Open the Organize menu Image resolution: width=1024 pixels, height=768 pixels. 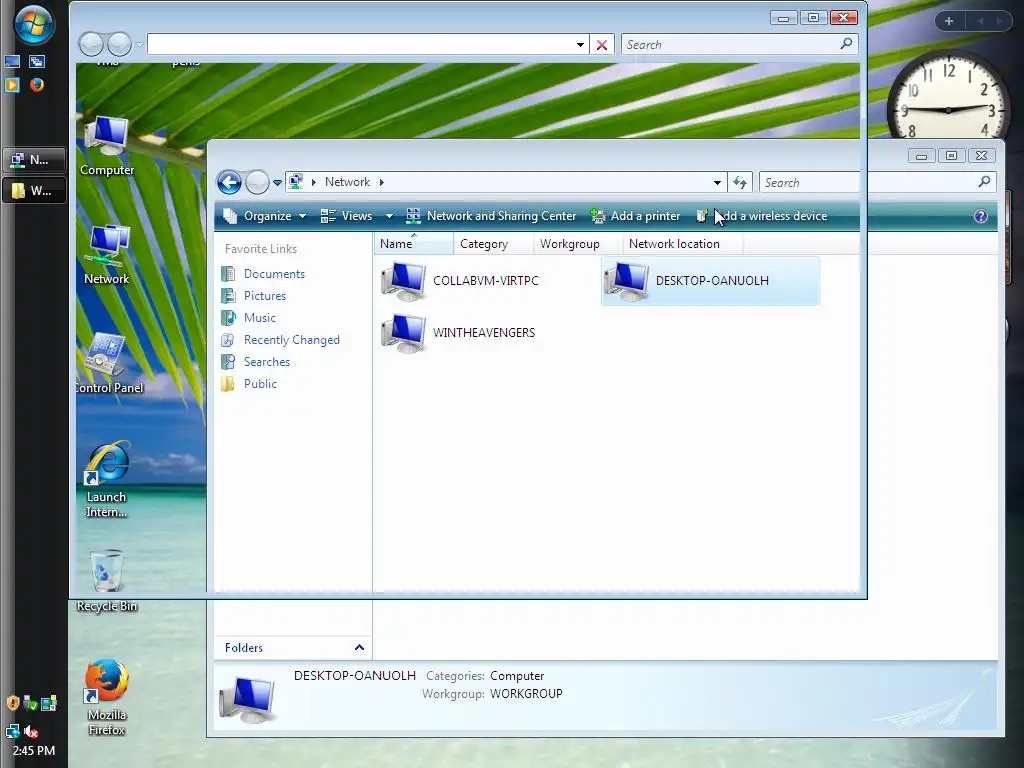click(264, 216)
